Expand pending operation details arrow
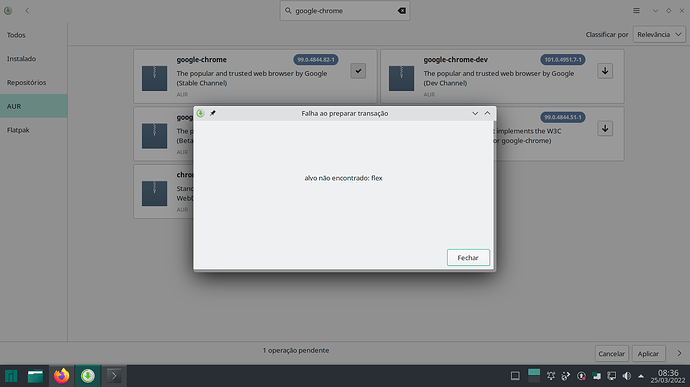 pyautogui.click(x=679, y=354)
